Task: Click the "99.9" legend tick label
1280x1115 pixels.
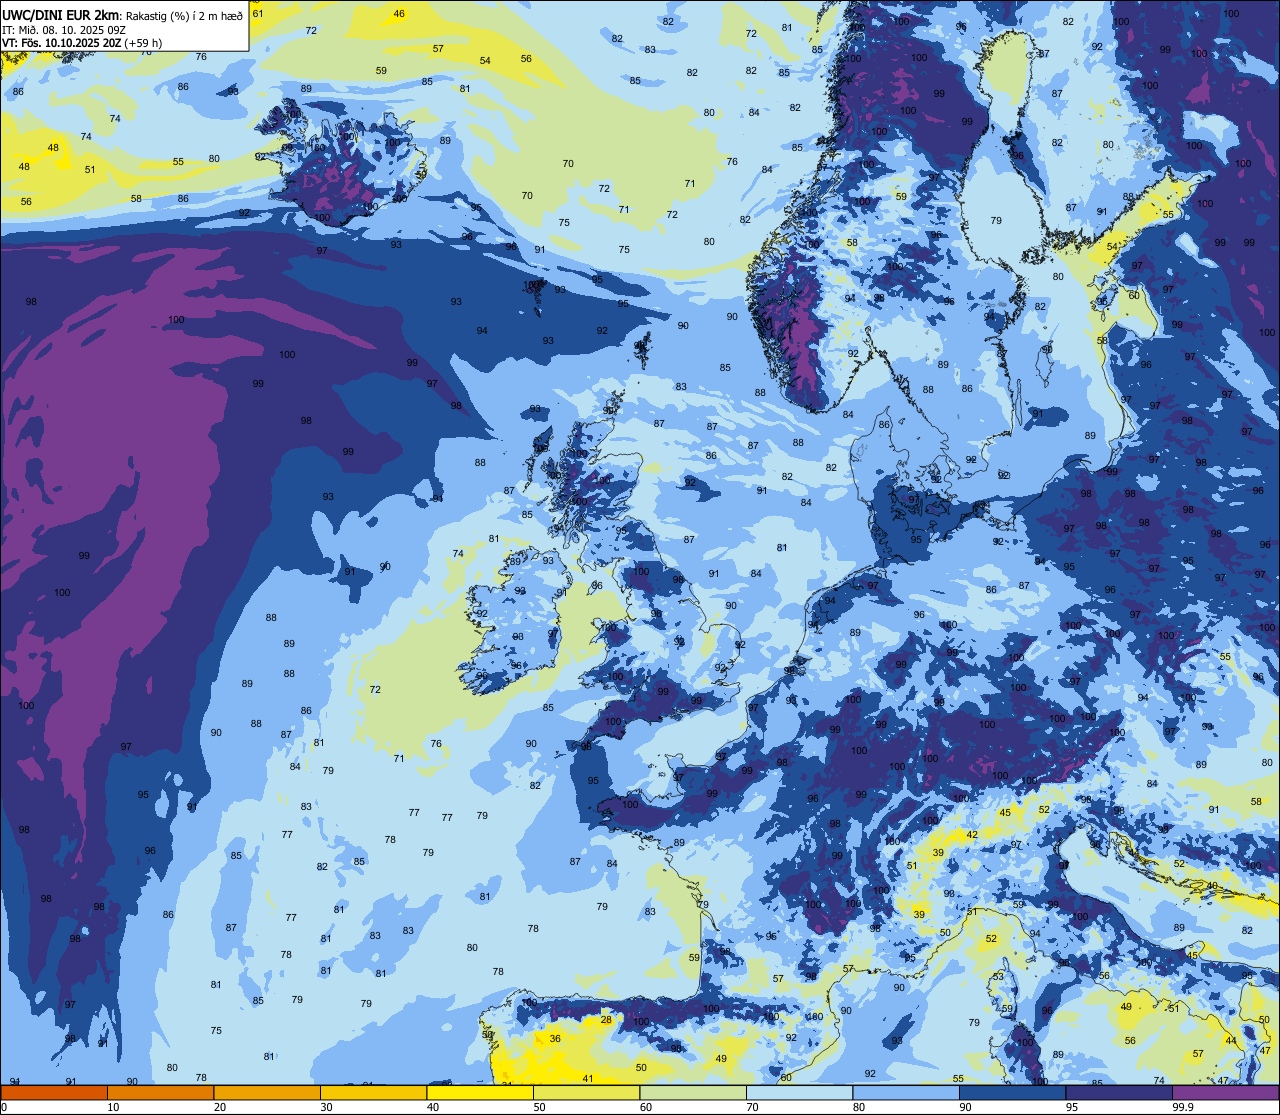Action: (1184, 1107)
